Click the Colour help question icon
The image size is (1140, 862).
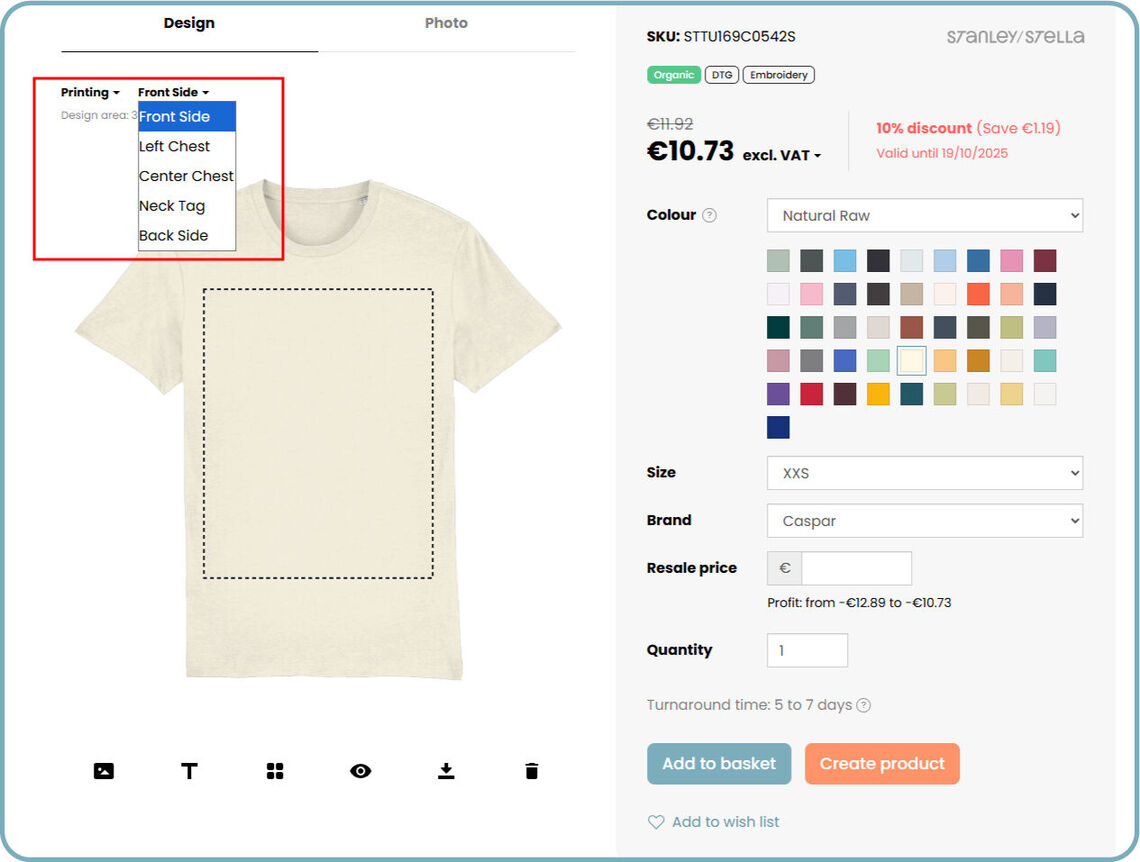[x=710, y=215]
